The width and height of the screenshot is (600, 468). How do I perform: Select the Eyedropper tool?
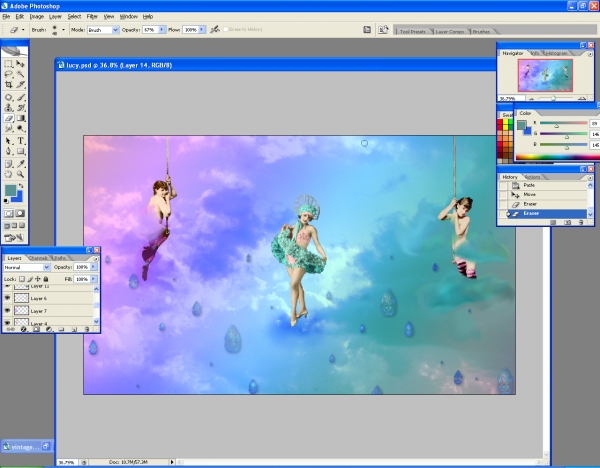pos(21,164)
